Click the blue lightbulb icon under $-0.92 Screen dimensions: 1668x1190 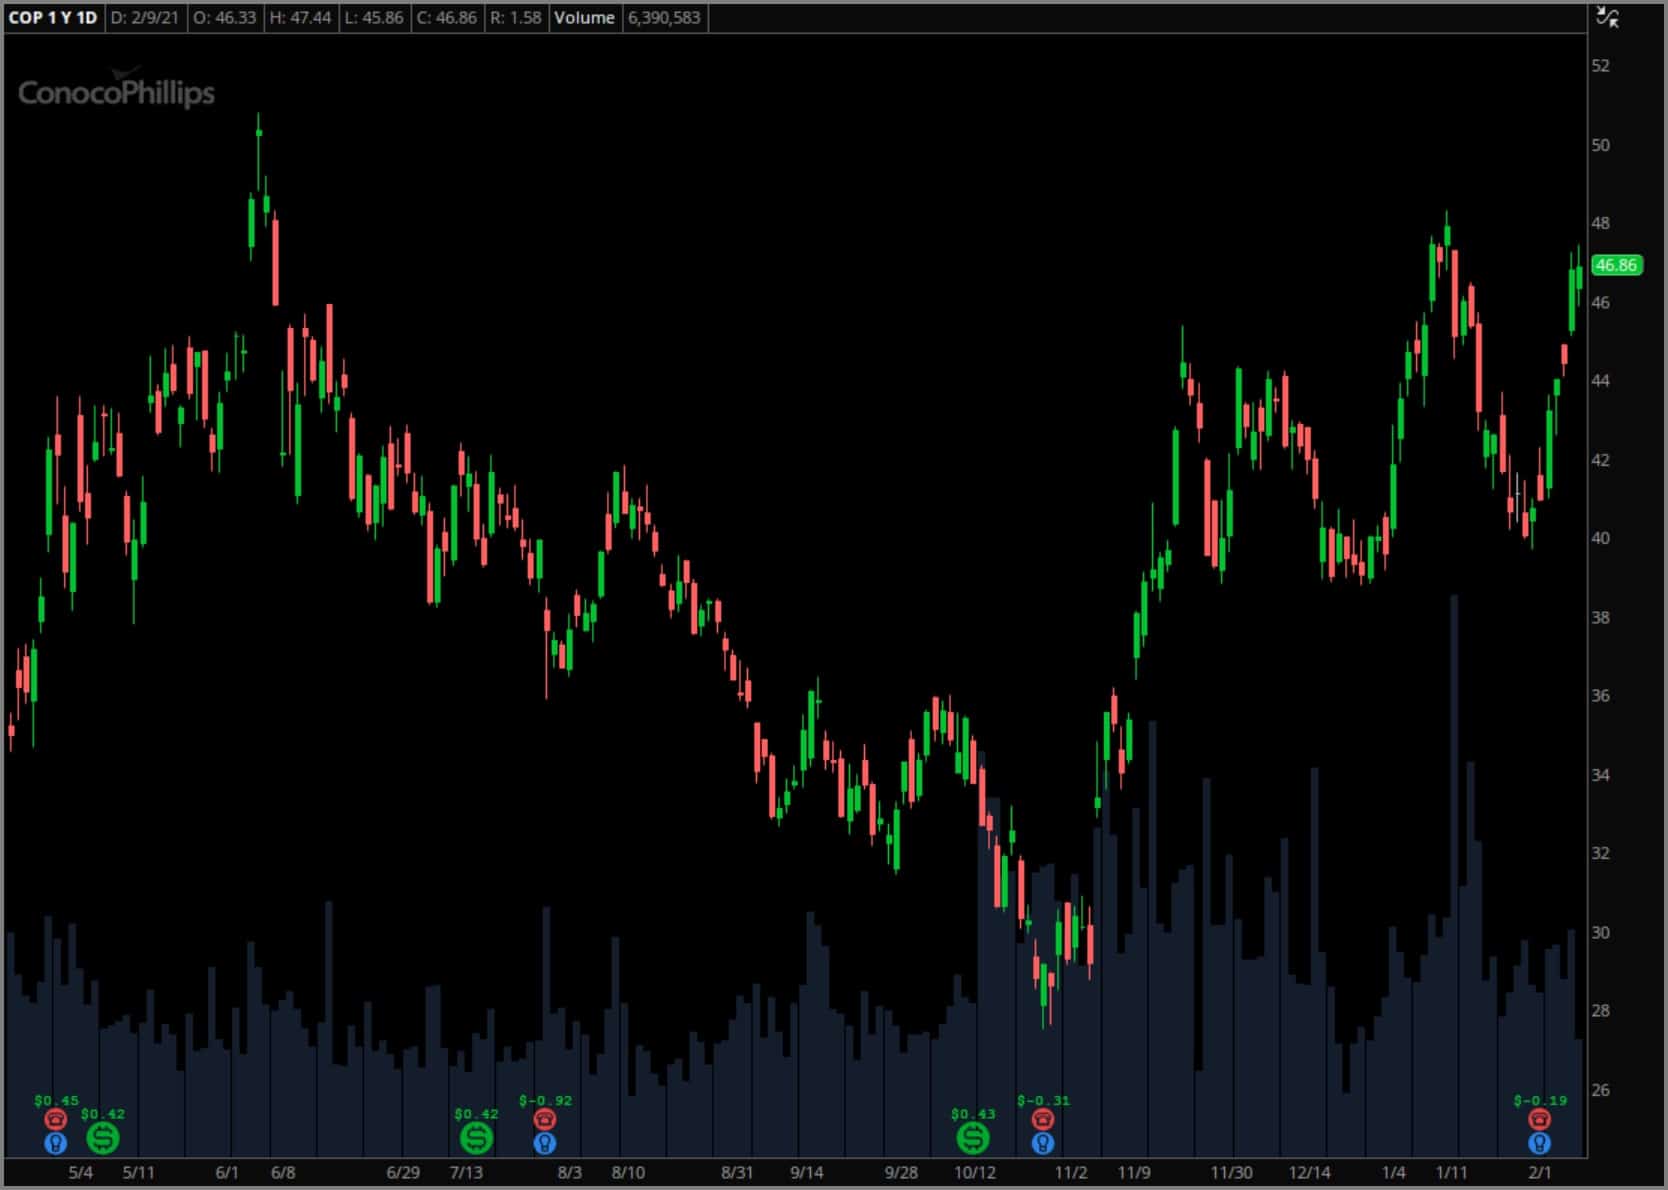(x=544, y=1142)
